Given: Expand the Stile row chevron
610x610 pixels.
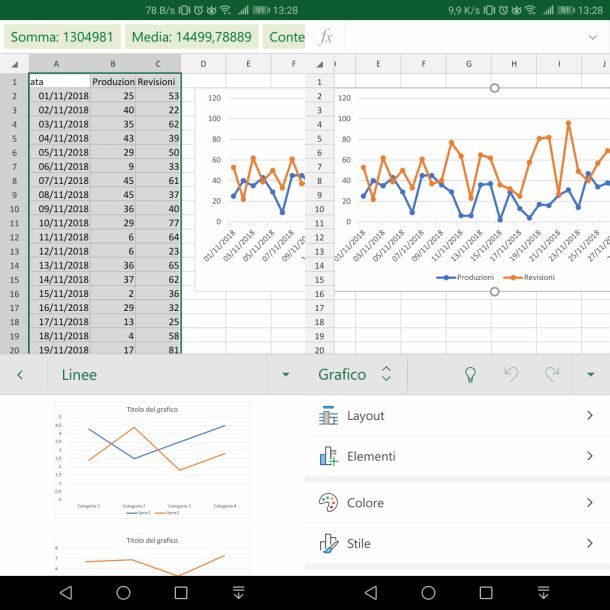Looking at the screenshot, I should coord(590,543).
